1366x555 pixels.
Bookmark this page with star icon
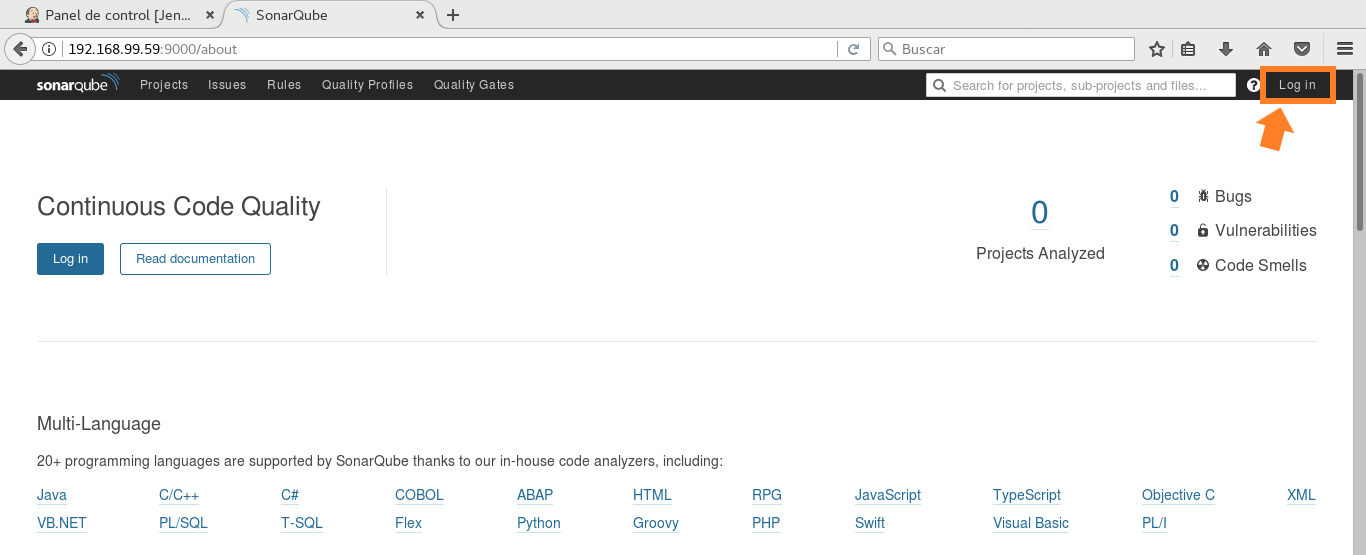(1157, 49)
